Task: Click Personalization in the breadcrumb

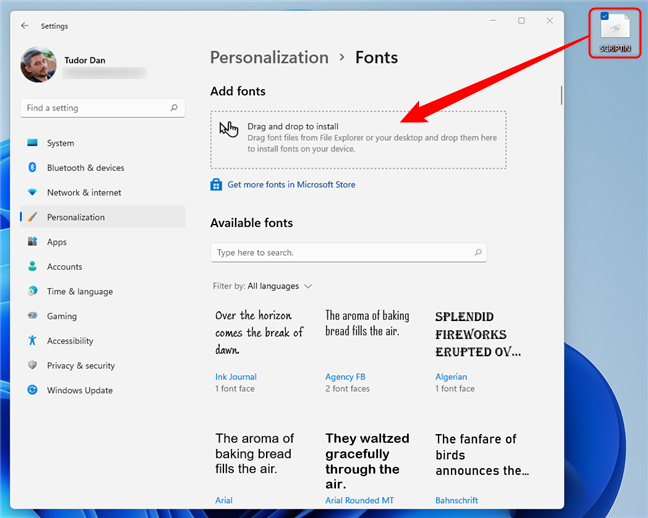Action: click(x=269, y=57)
